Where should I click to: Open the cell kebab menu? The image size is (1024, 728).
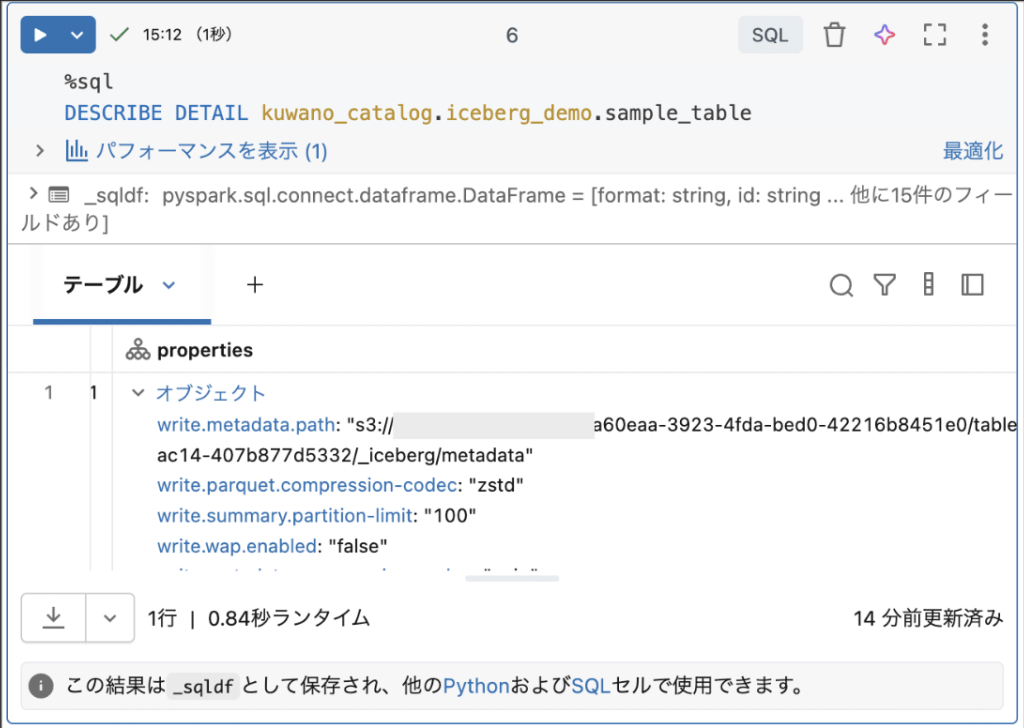coord(985,35)
